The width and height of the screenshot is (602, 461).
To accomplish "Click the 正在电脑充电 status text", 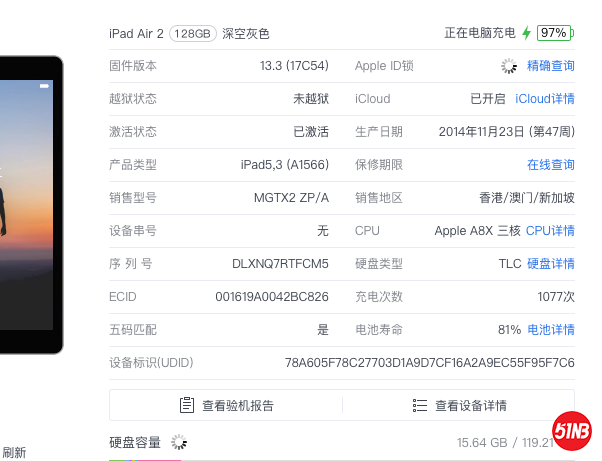I will pyautogui.click(x=480, y=33).
